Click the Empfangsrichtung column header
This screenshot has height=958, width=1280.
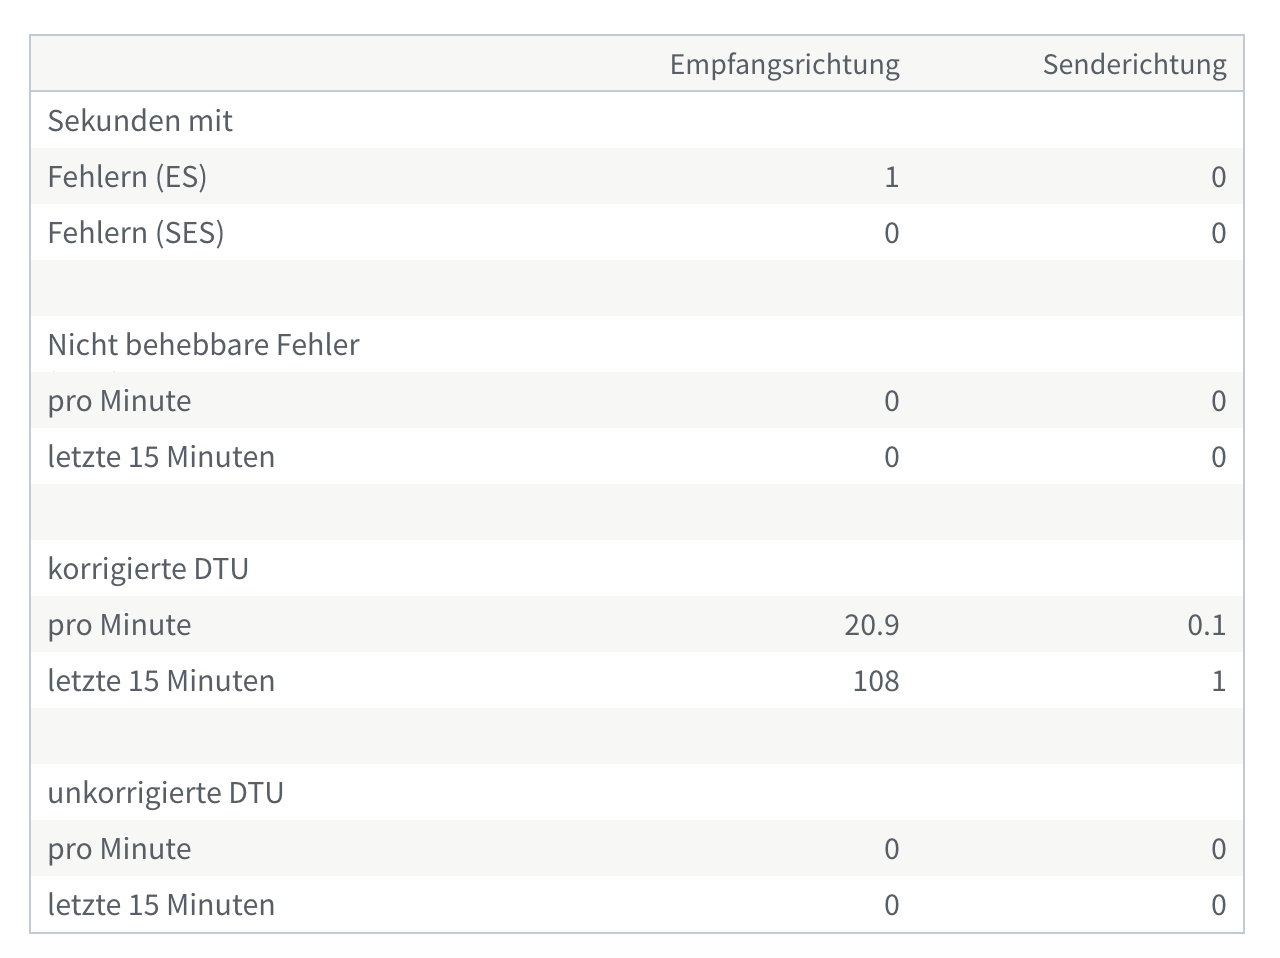click(784, 64)
